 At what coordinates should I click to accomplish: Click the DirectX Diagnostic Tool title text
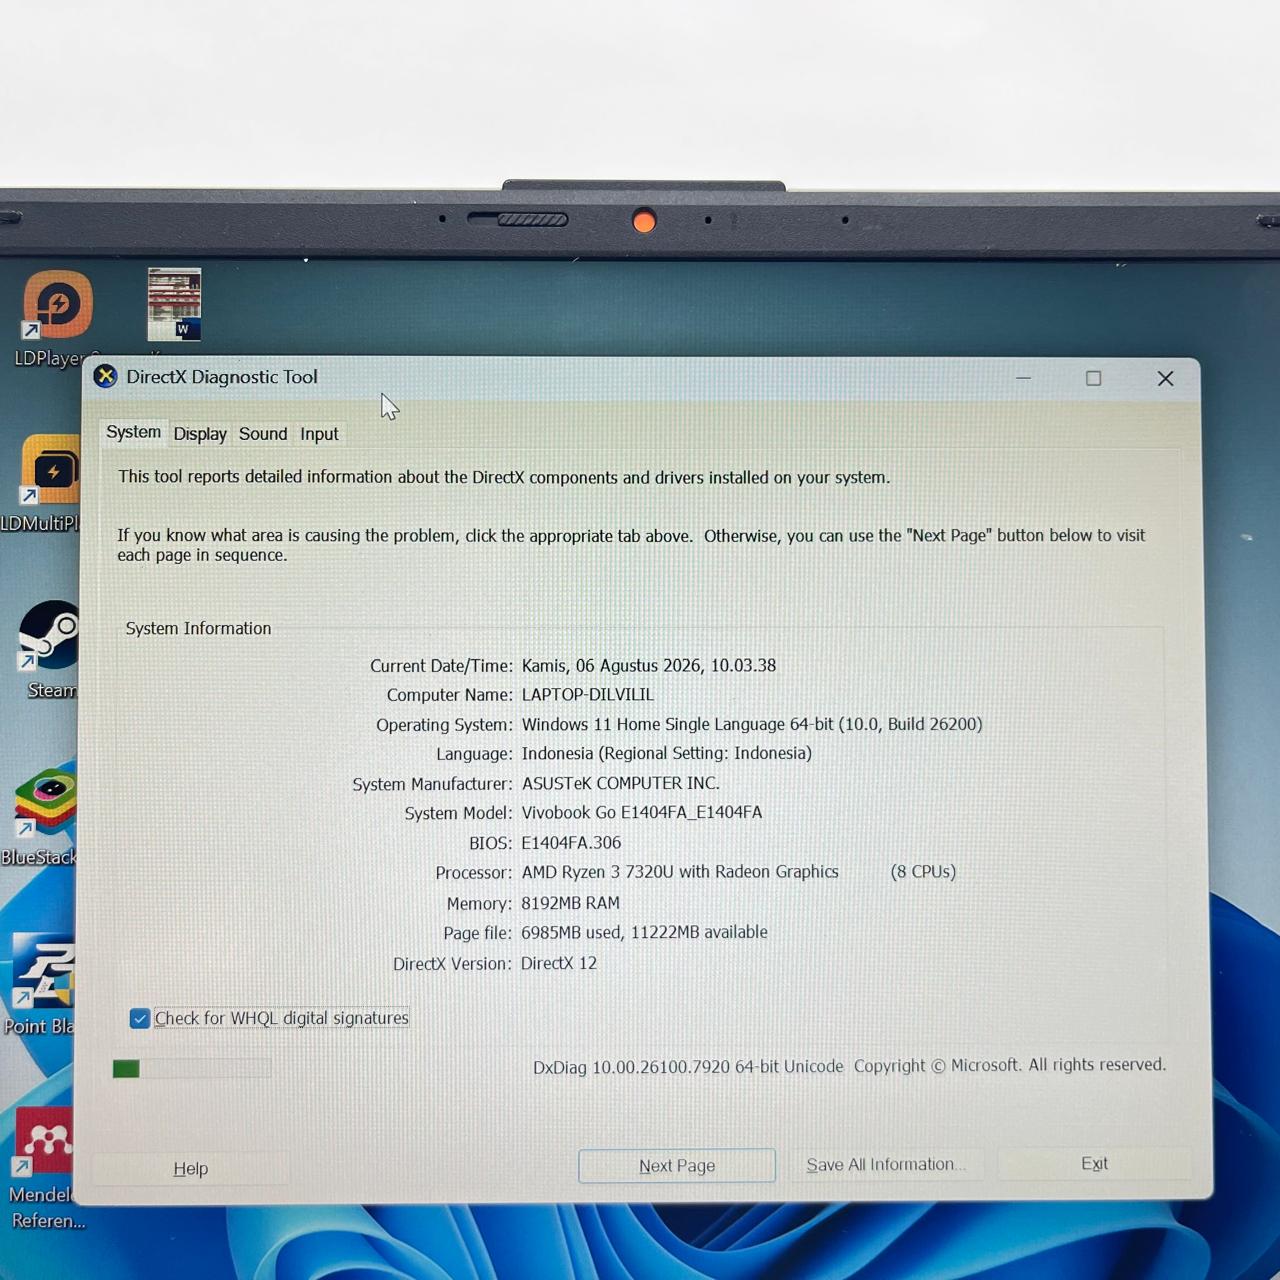point(222,377)
